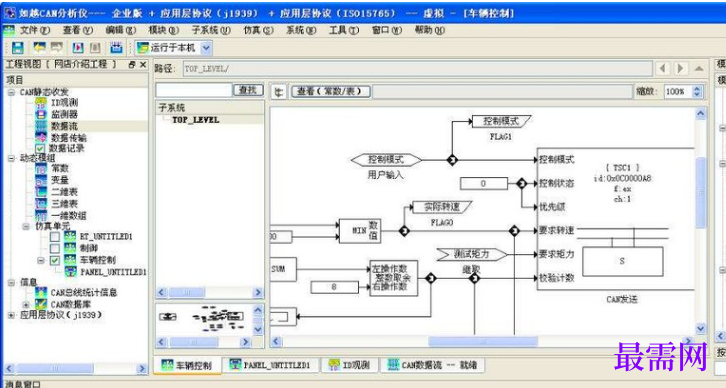Click the diagram vertical scrollbar thumb
The height and width of the screenshot is (388, 726).
(701, 192)
